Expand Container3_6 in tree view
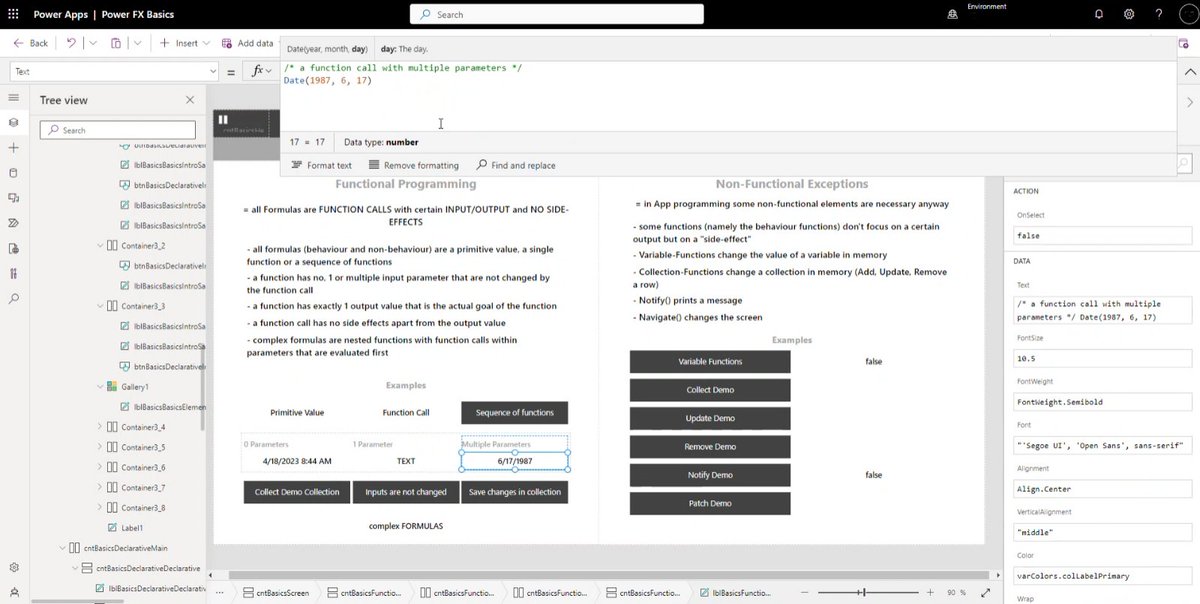The image size is (1200, 604). click(x=99, y=467)
